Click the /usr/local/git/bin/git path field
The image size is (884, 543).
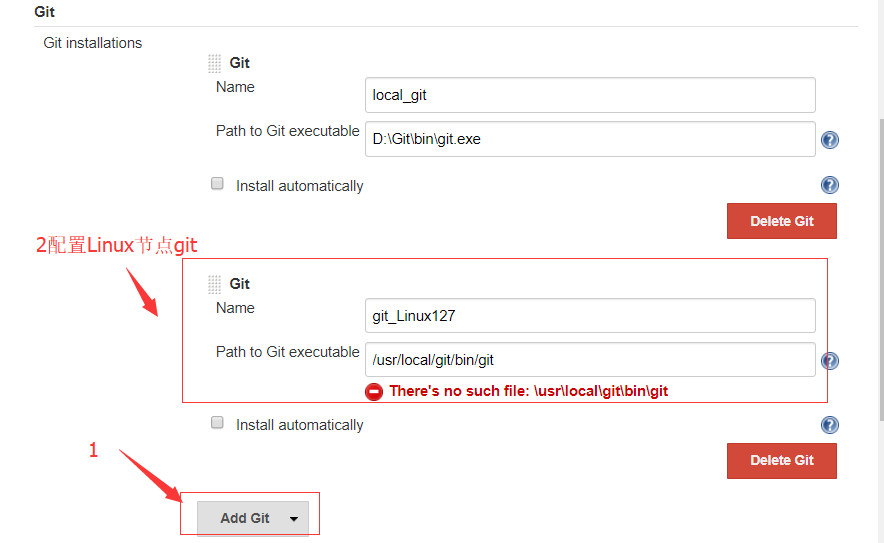tap(590, 360)
